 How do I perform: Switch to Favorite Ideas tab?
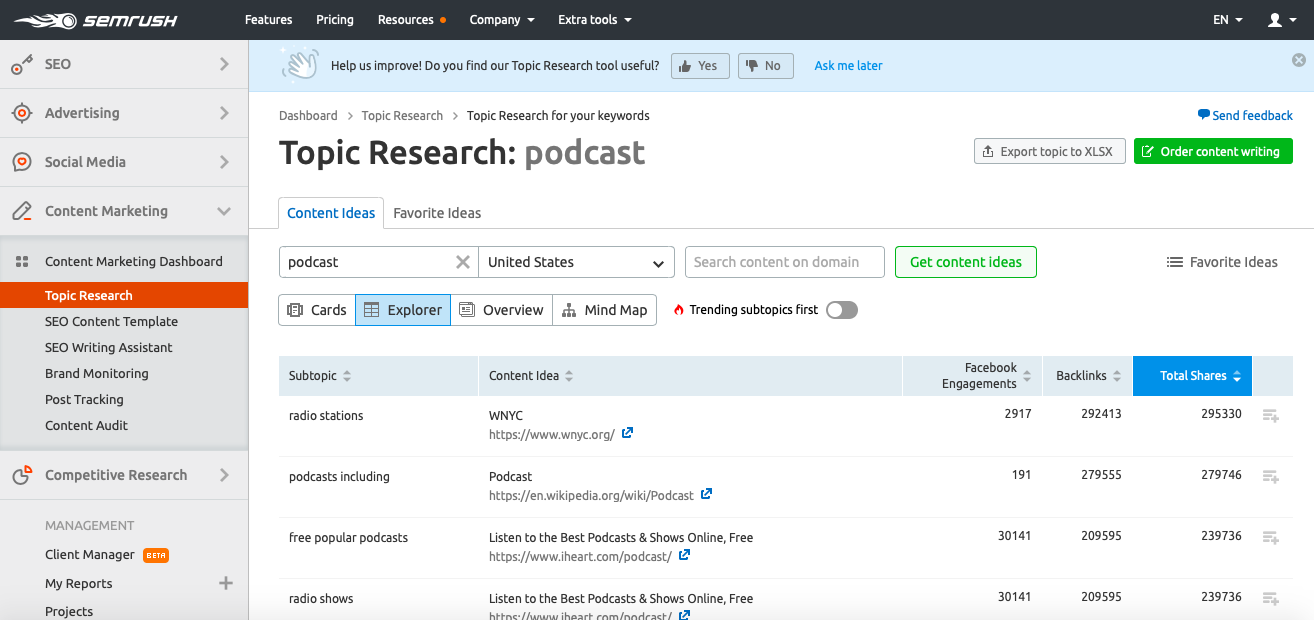[437, 213]
